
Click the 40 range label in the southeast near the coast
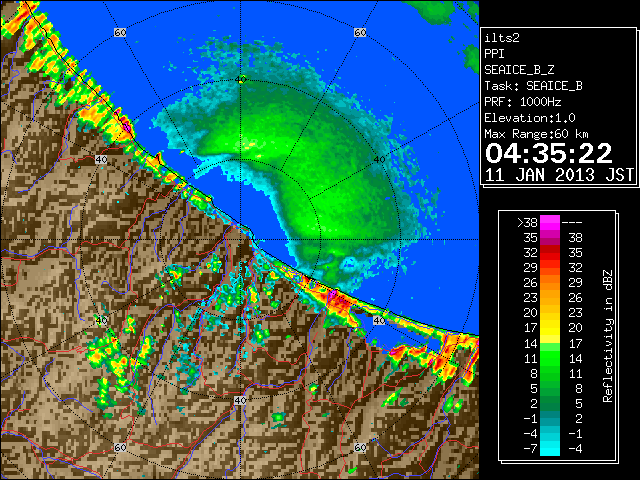379,320
